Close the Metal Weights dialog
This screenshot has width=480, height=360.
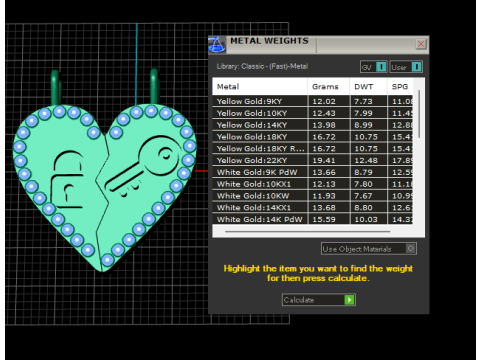421,44
